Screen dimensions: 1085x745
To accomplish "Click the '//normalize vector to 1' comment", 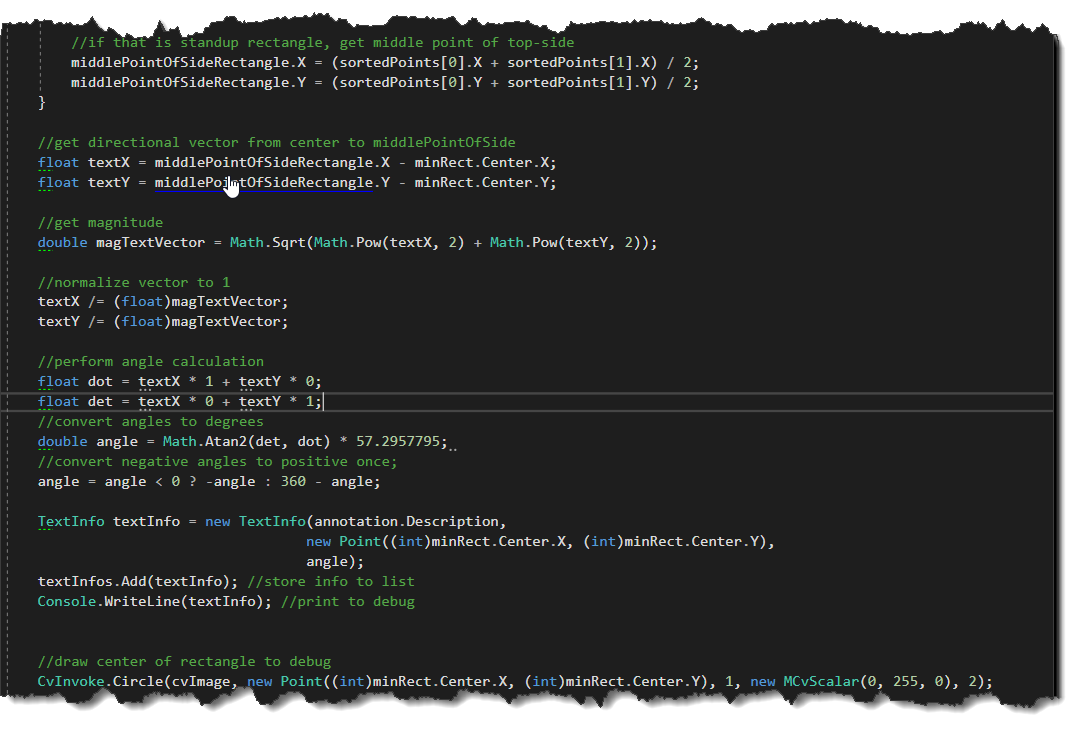I will click(x=133, y=282).
